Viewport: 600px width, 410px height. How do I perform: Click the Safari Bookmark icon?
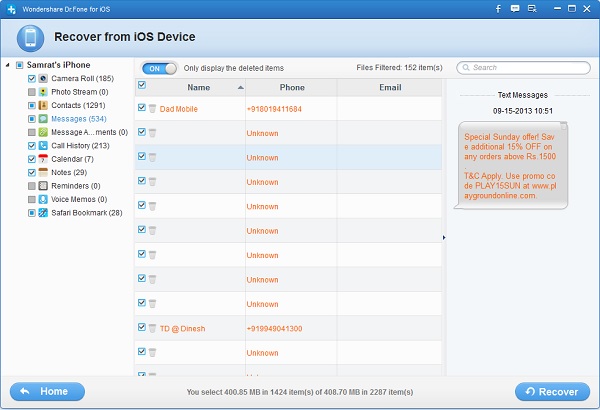[43, 212]
